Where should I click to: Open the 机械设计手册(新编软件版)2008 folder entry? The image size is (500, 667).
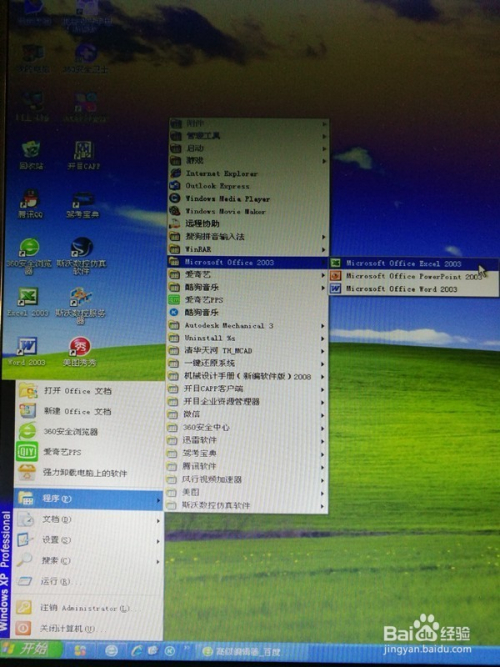[247, 376]
